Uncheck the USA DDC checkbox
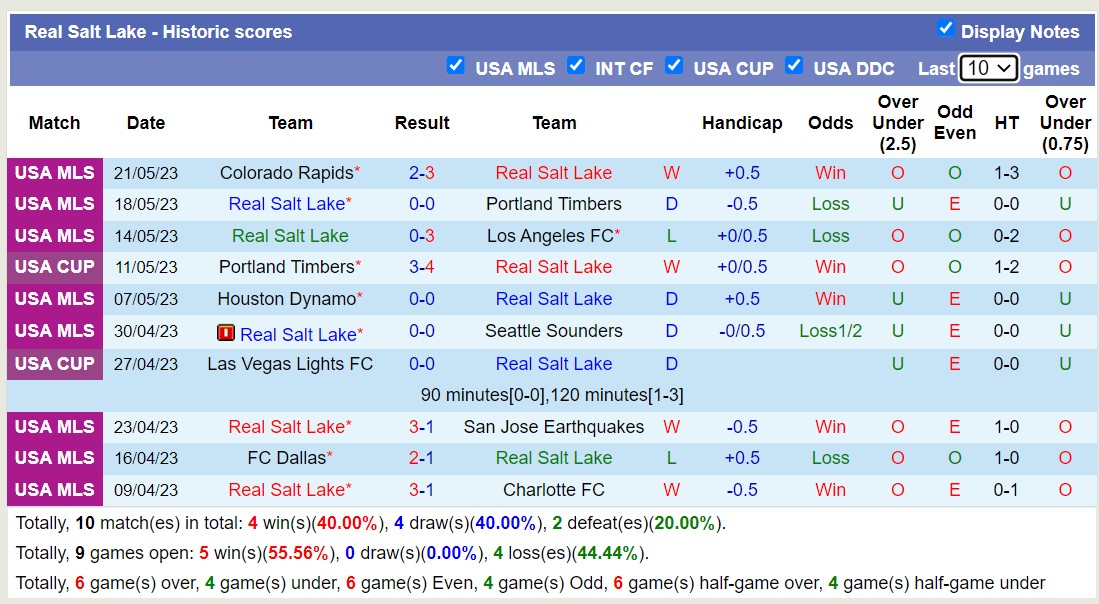Image resolution: width=1099 pixels, height=604 pixels. click(794, 65)
